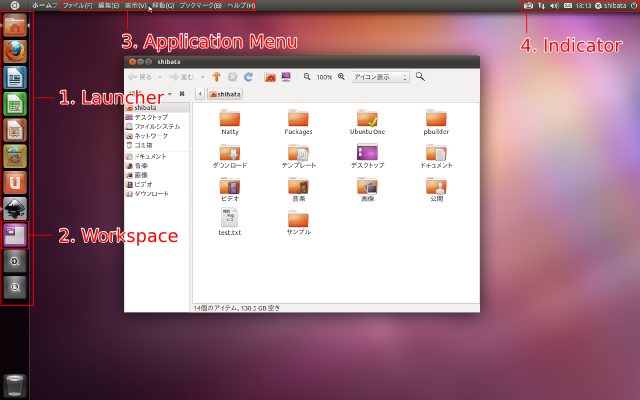Open the アイコン表示 view mode dropdown
This screenshot has width=640, height=400.
(380, 77)
